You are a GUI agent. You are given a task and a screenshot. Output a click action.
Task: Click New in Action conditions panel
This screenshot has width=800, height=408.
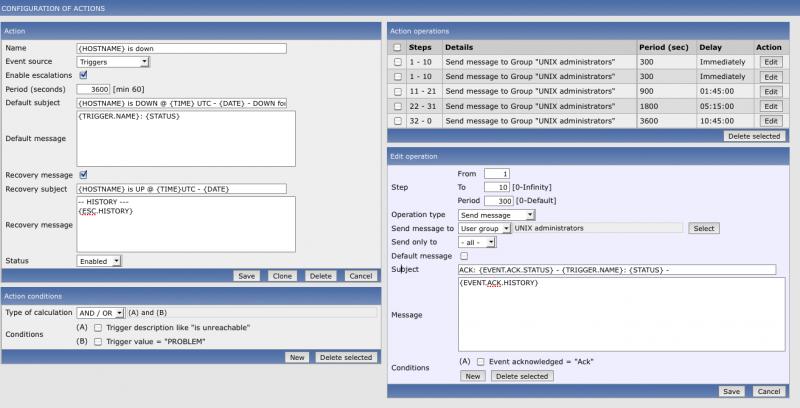[x=296, y=357]
